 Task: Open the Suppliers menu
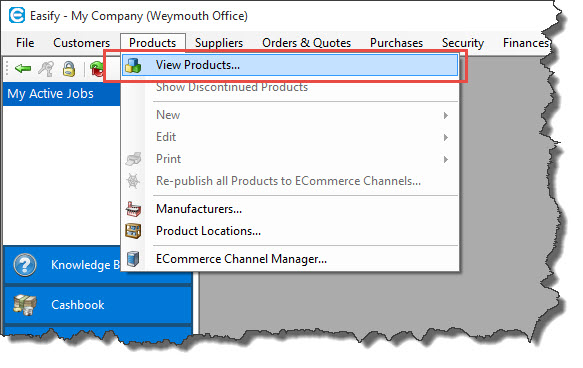pos(219,43)
